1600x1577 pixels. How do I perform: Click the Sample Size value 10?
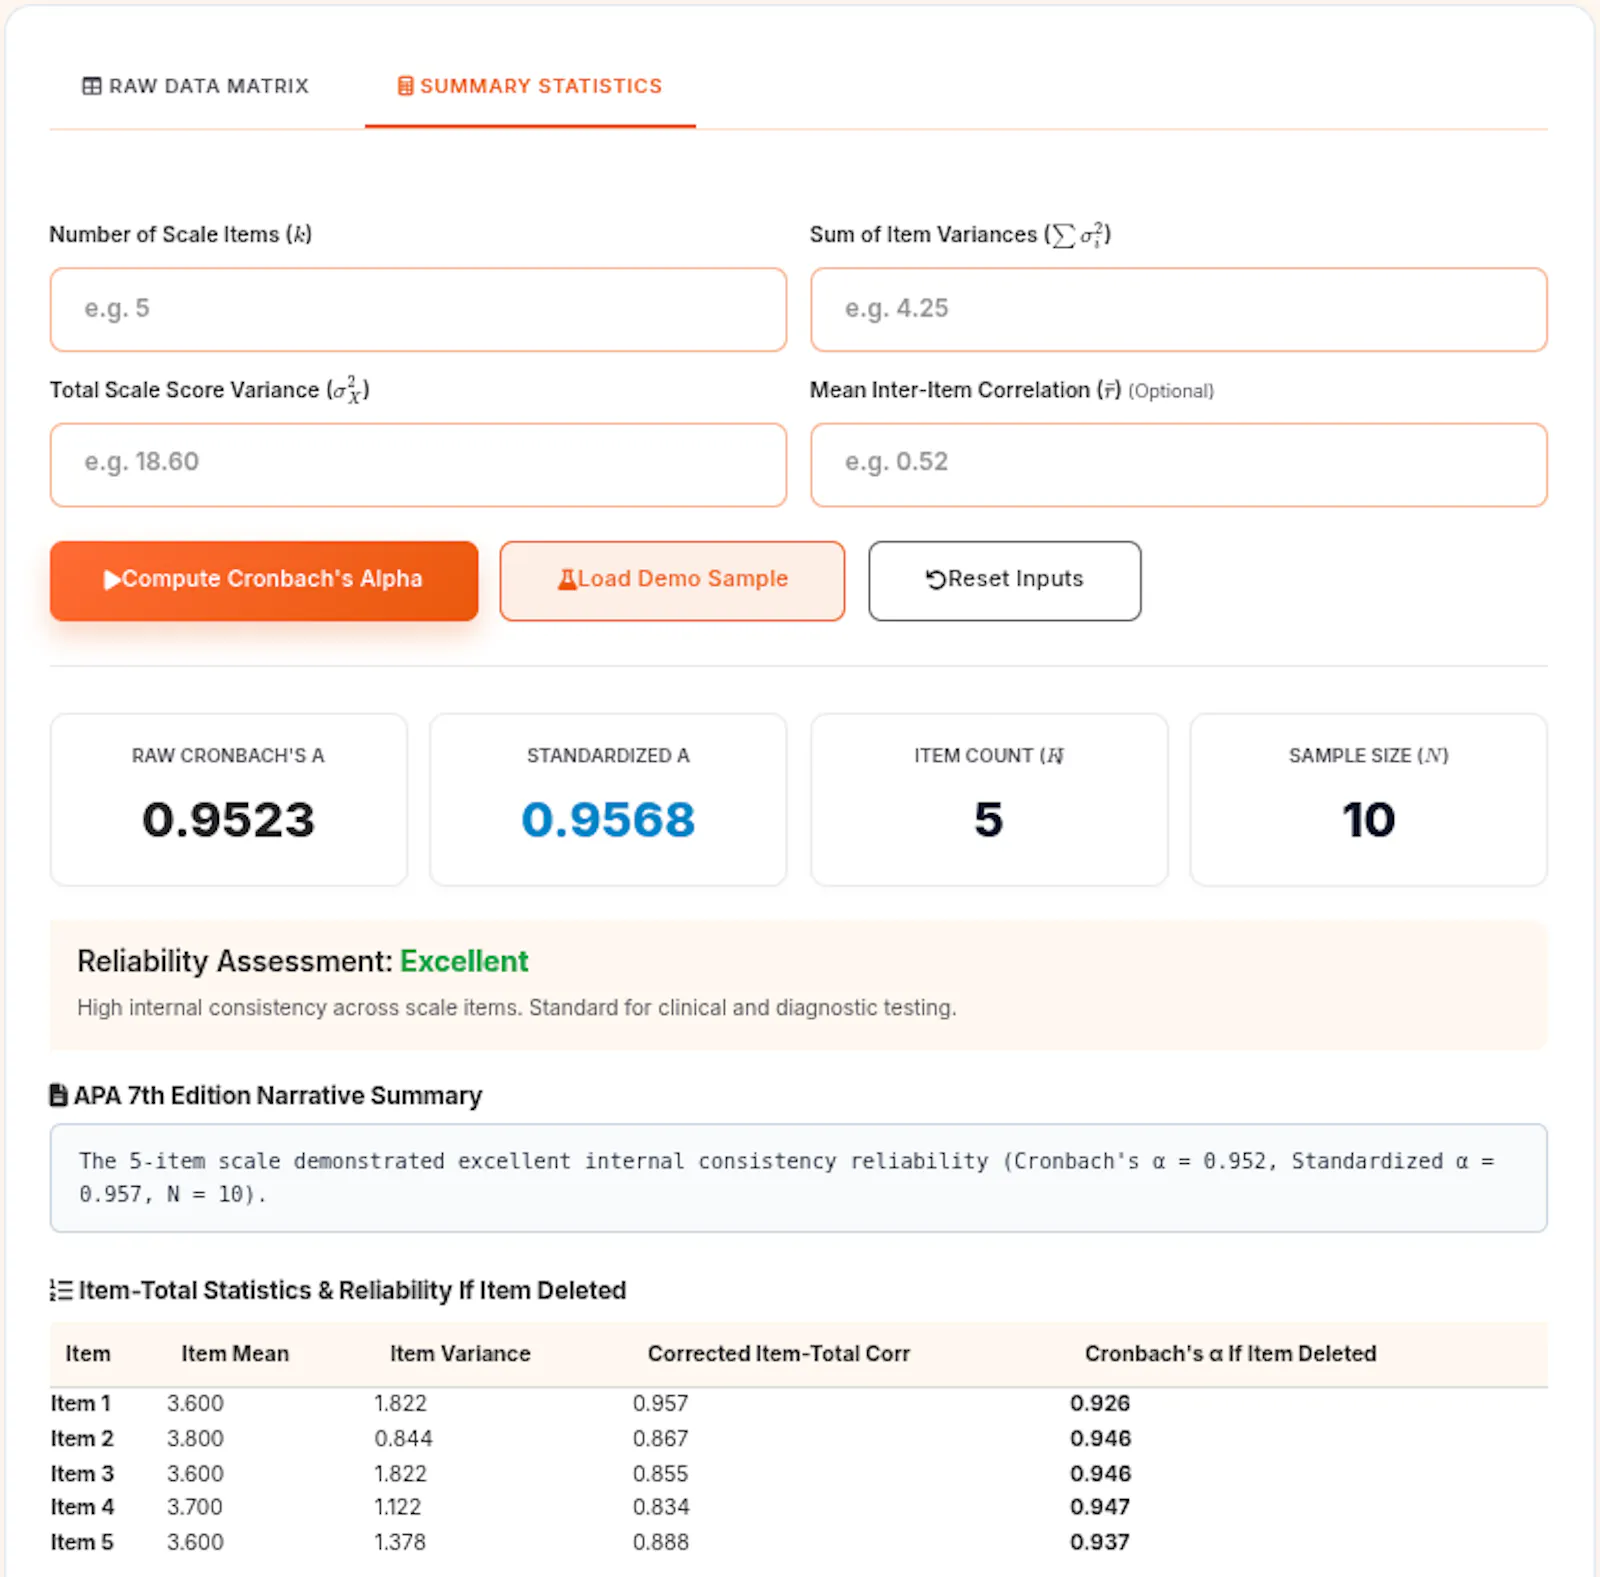[1368, 820]
